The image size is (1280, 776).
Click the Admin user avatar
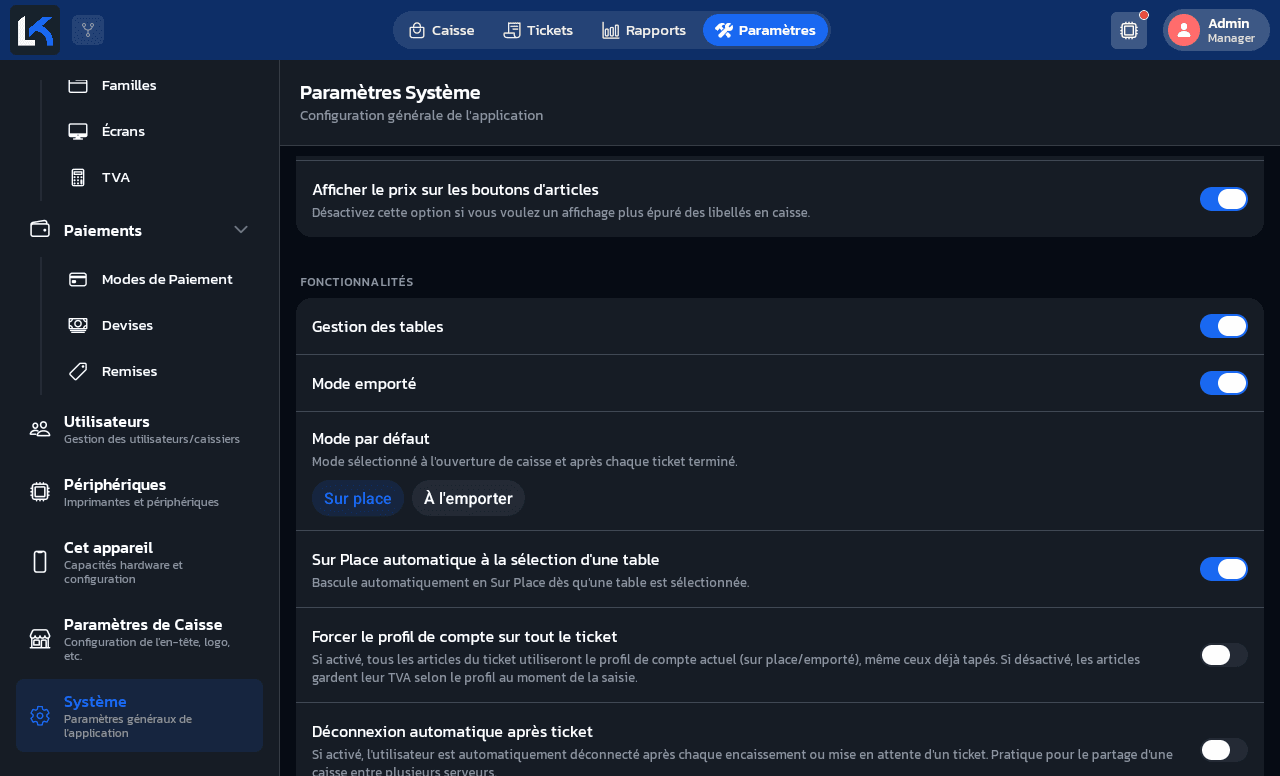click(1184, 30)
